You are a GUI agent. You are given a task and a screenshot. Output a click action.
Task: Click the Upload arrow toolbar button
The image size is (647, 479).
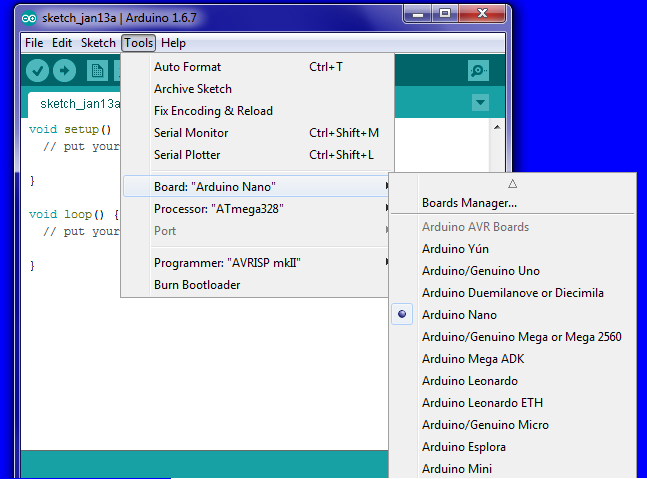click(64, 71)
